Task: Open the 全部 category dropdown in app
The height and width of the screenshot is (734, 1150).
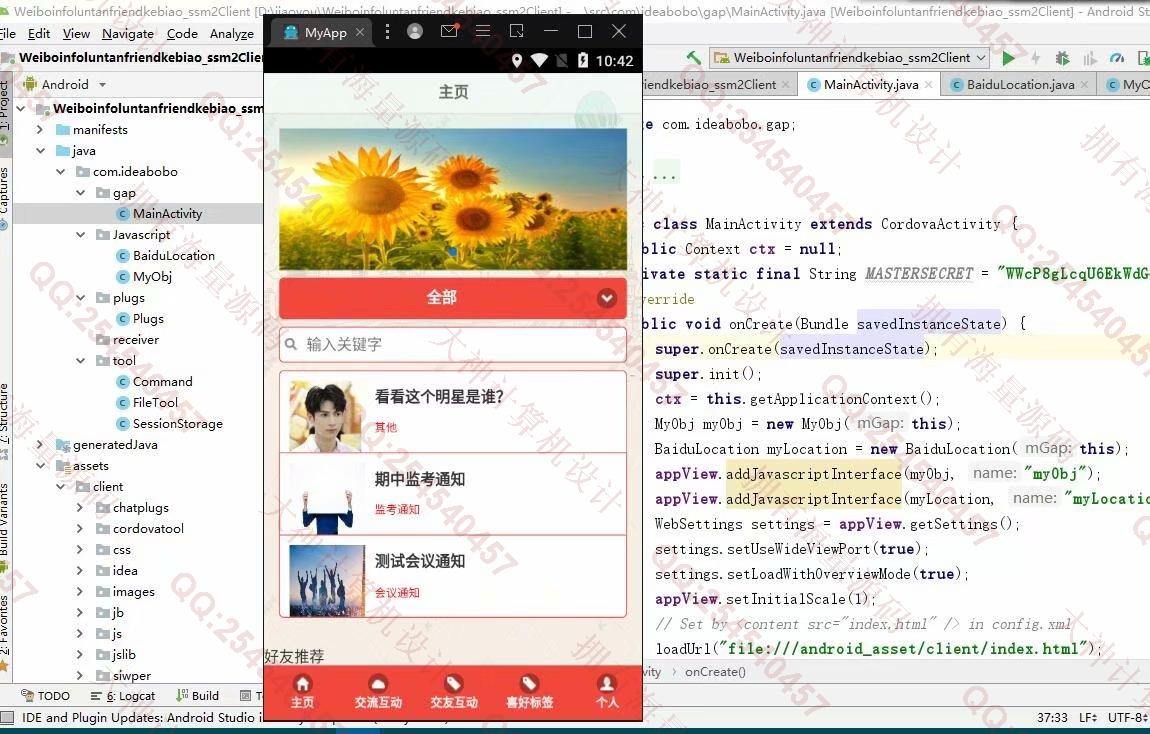Action: click(453, 298)
